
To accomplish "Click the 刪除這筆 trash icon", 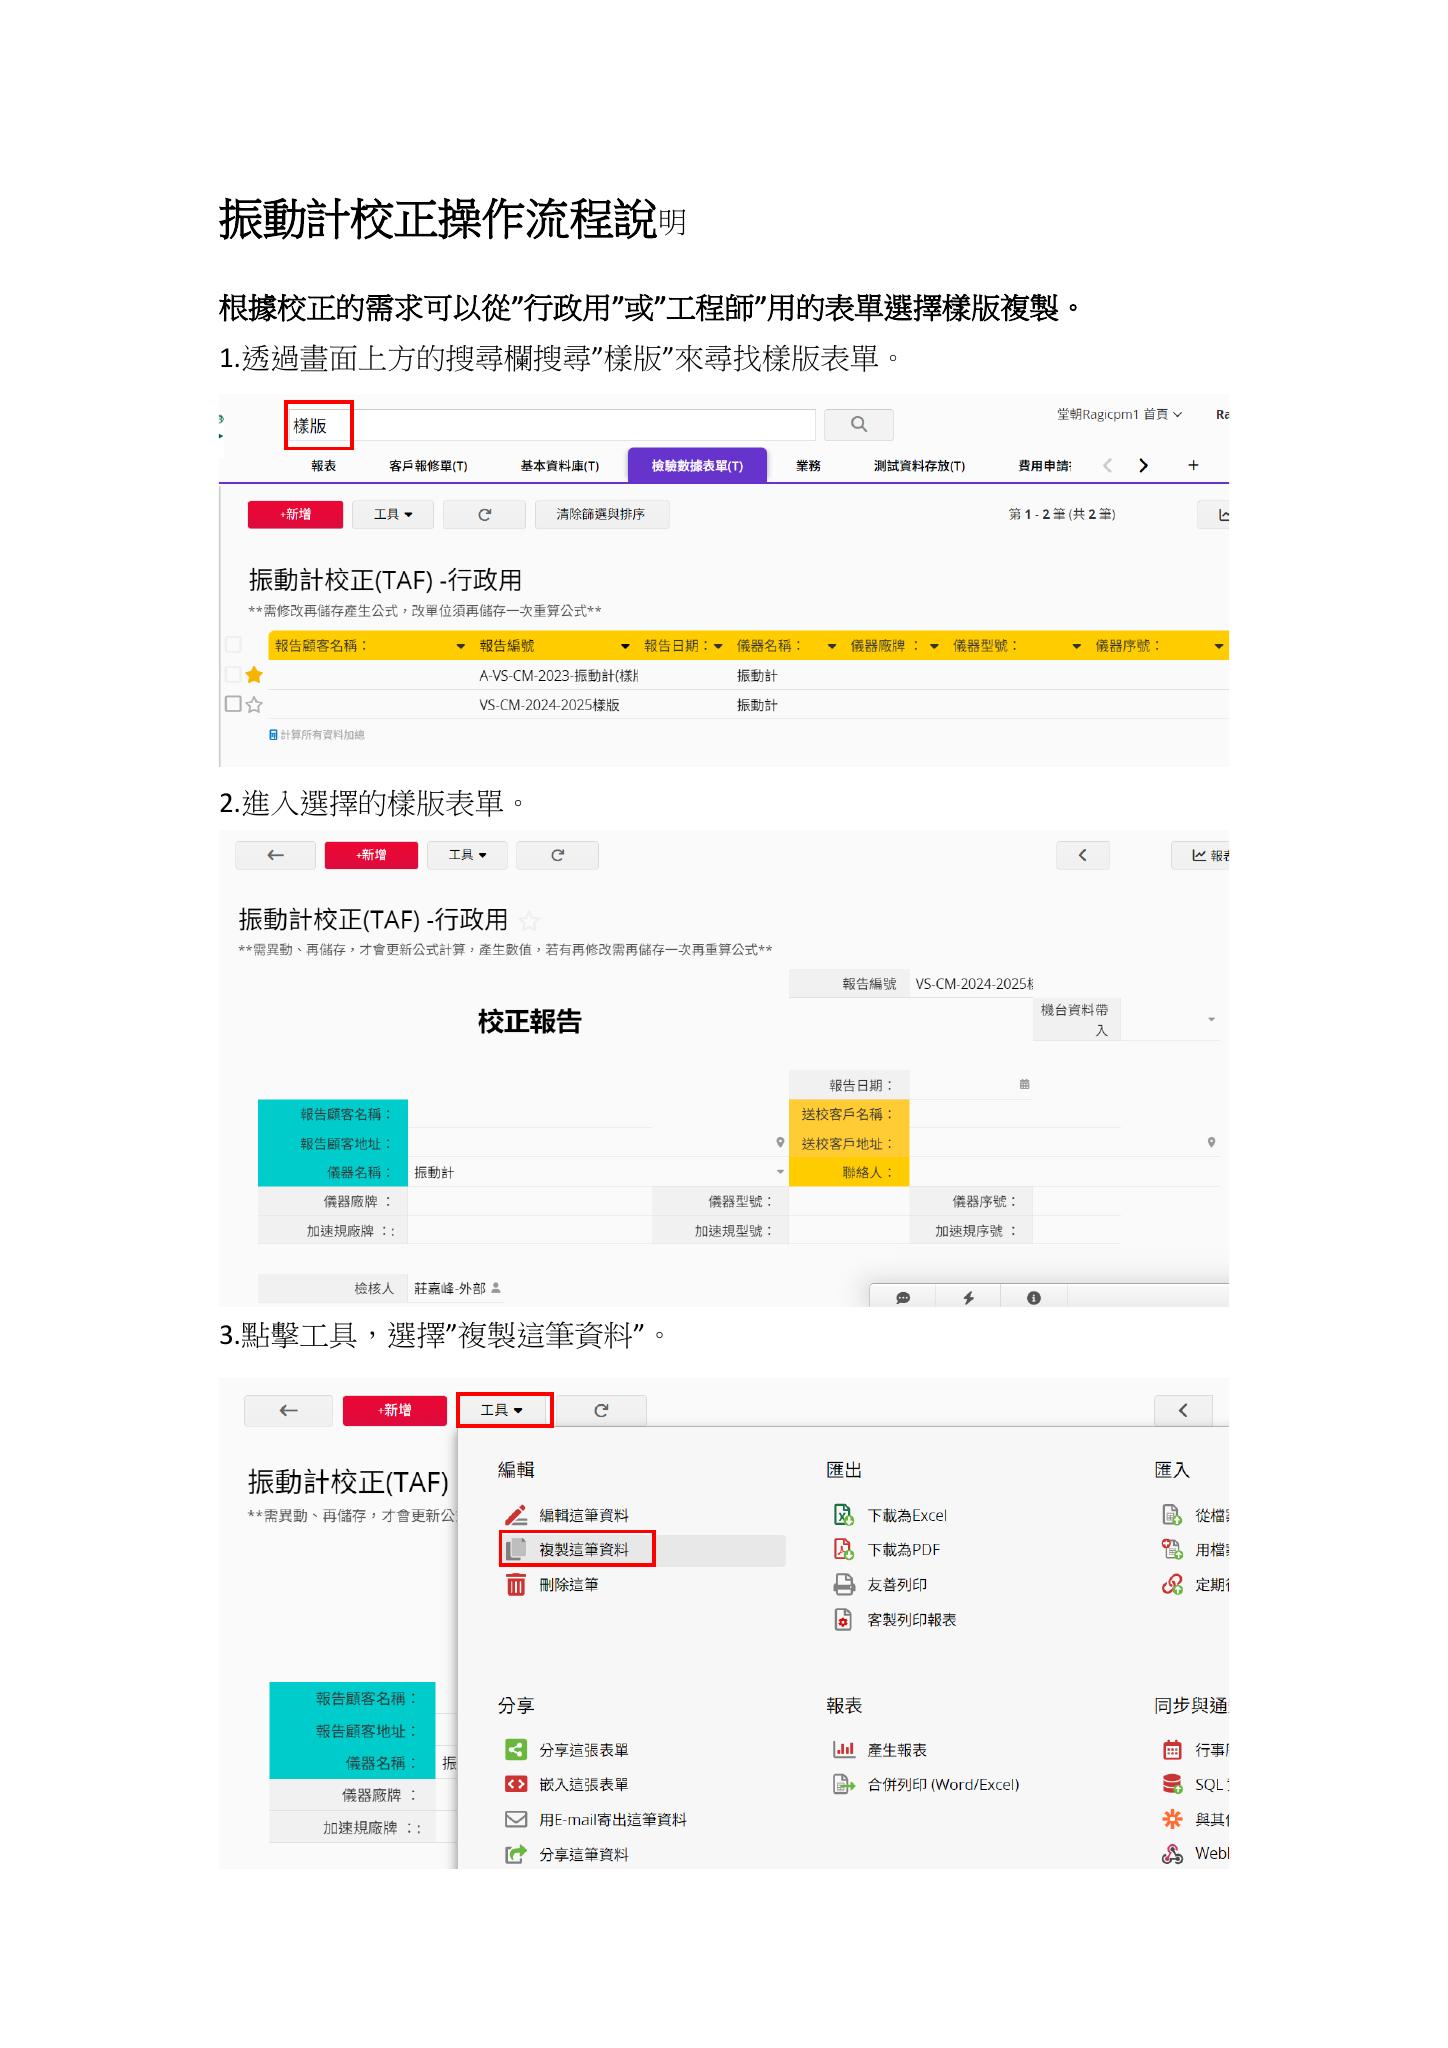I will [x=516, y=1585].
